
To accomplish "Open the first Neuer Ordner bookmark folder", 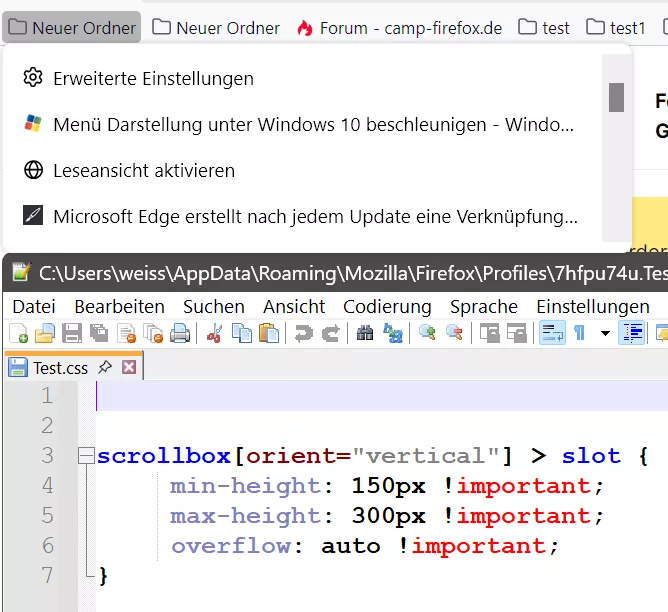I will pyautogui.click(x=72, y=28).
